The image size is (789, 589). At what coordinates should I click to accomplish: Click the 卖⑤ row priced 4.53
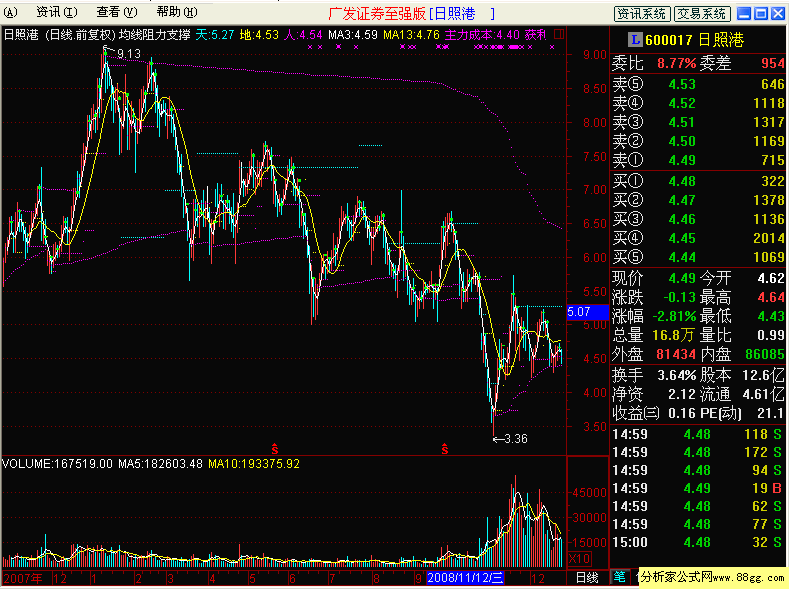698,84
